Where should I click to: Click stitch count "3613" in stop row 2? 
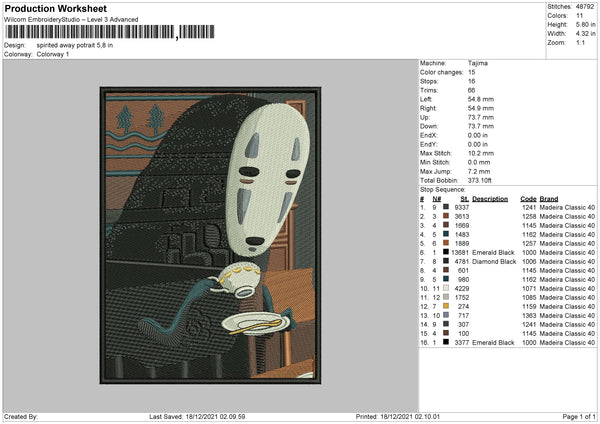tap(461, 216)
